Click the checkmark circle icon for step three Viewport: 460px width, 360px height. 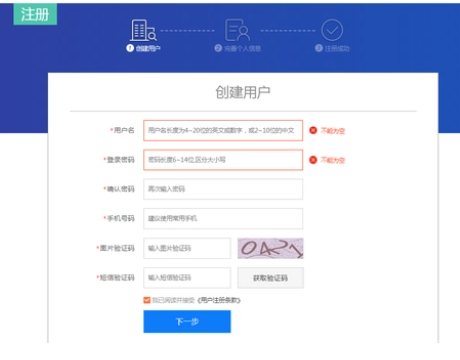coord(332,30)
